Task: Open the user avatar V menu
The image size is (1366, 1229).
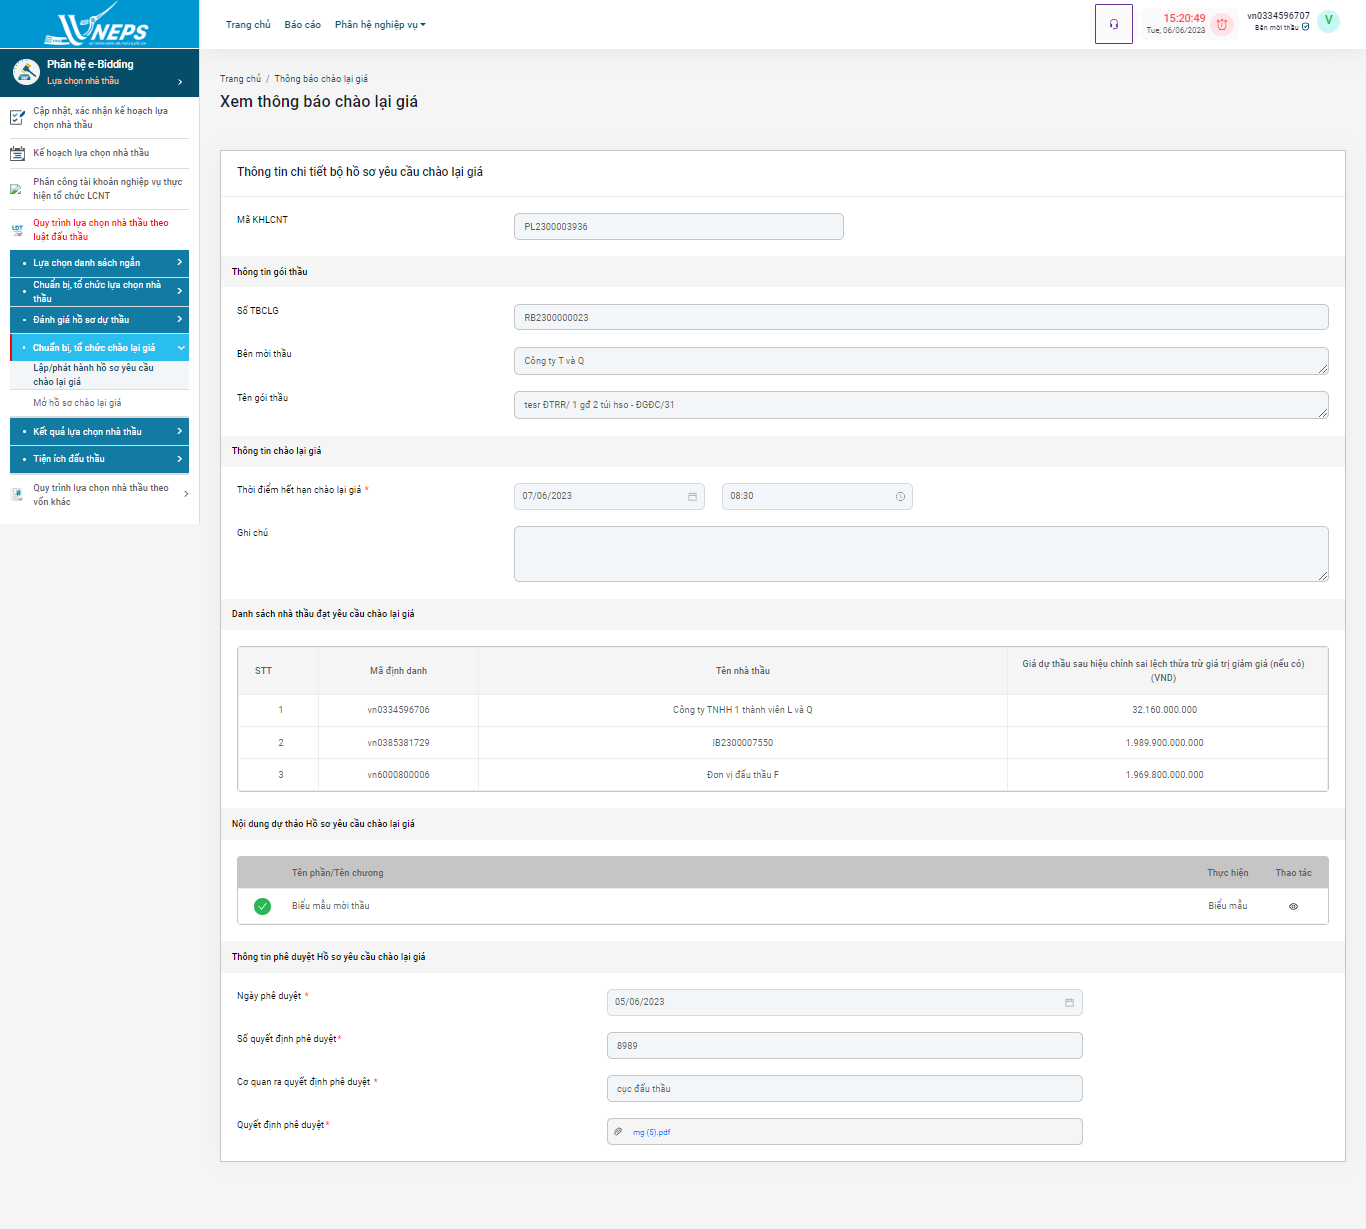Action: (x=1328, y=21)
